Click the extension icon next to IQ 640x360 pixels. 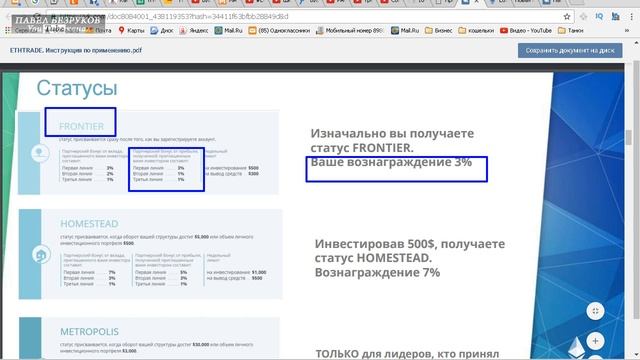click(x=616, y=17)
